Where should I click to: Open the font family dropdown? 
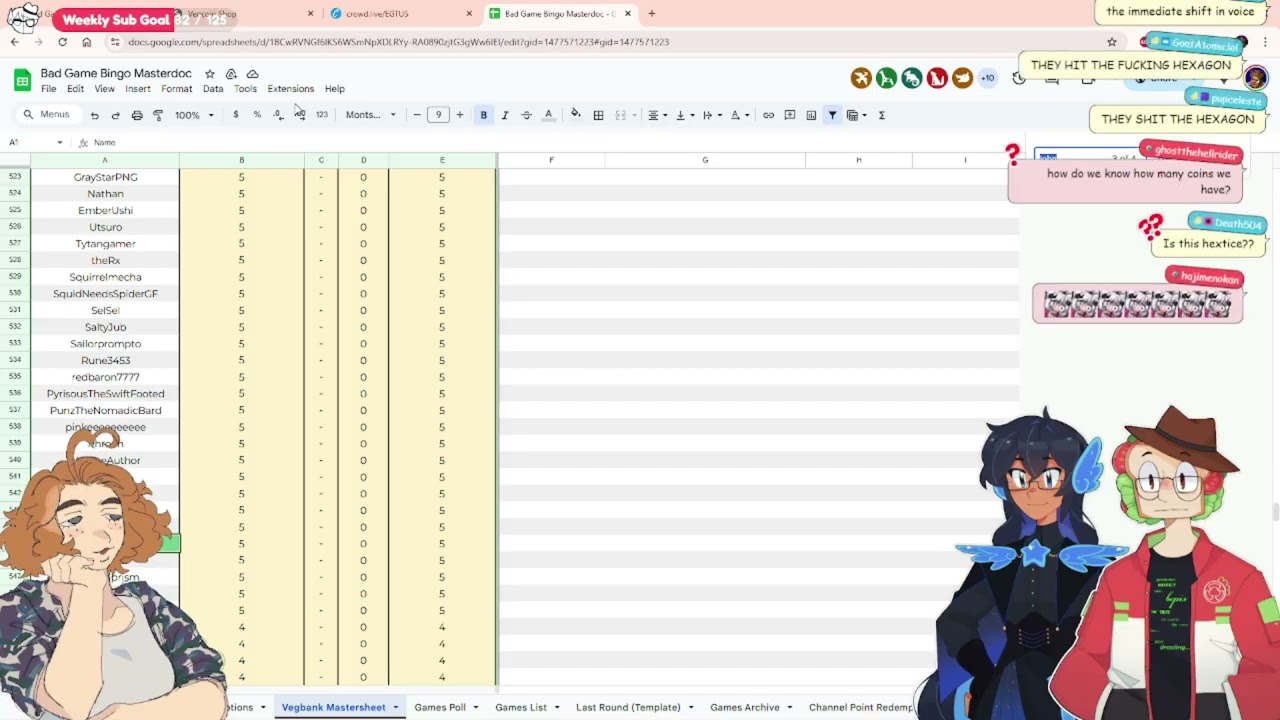pos(370,115)
